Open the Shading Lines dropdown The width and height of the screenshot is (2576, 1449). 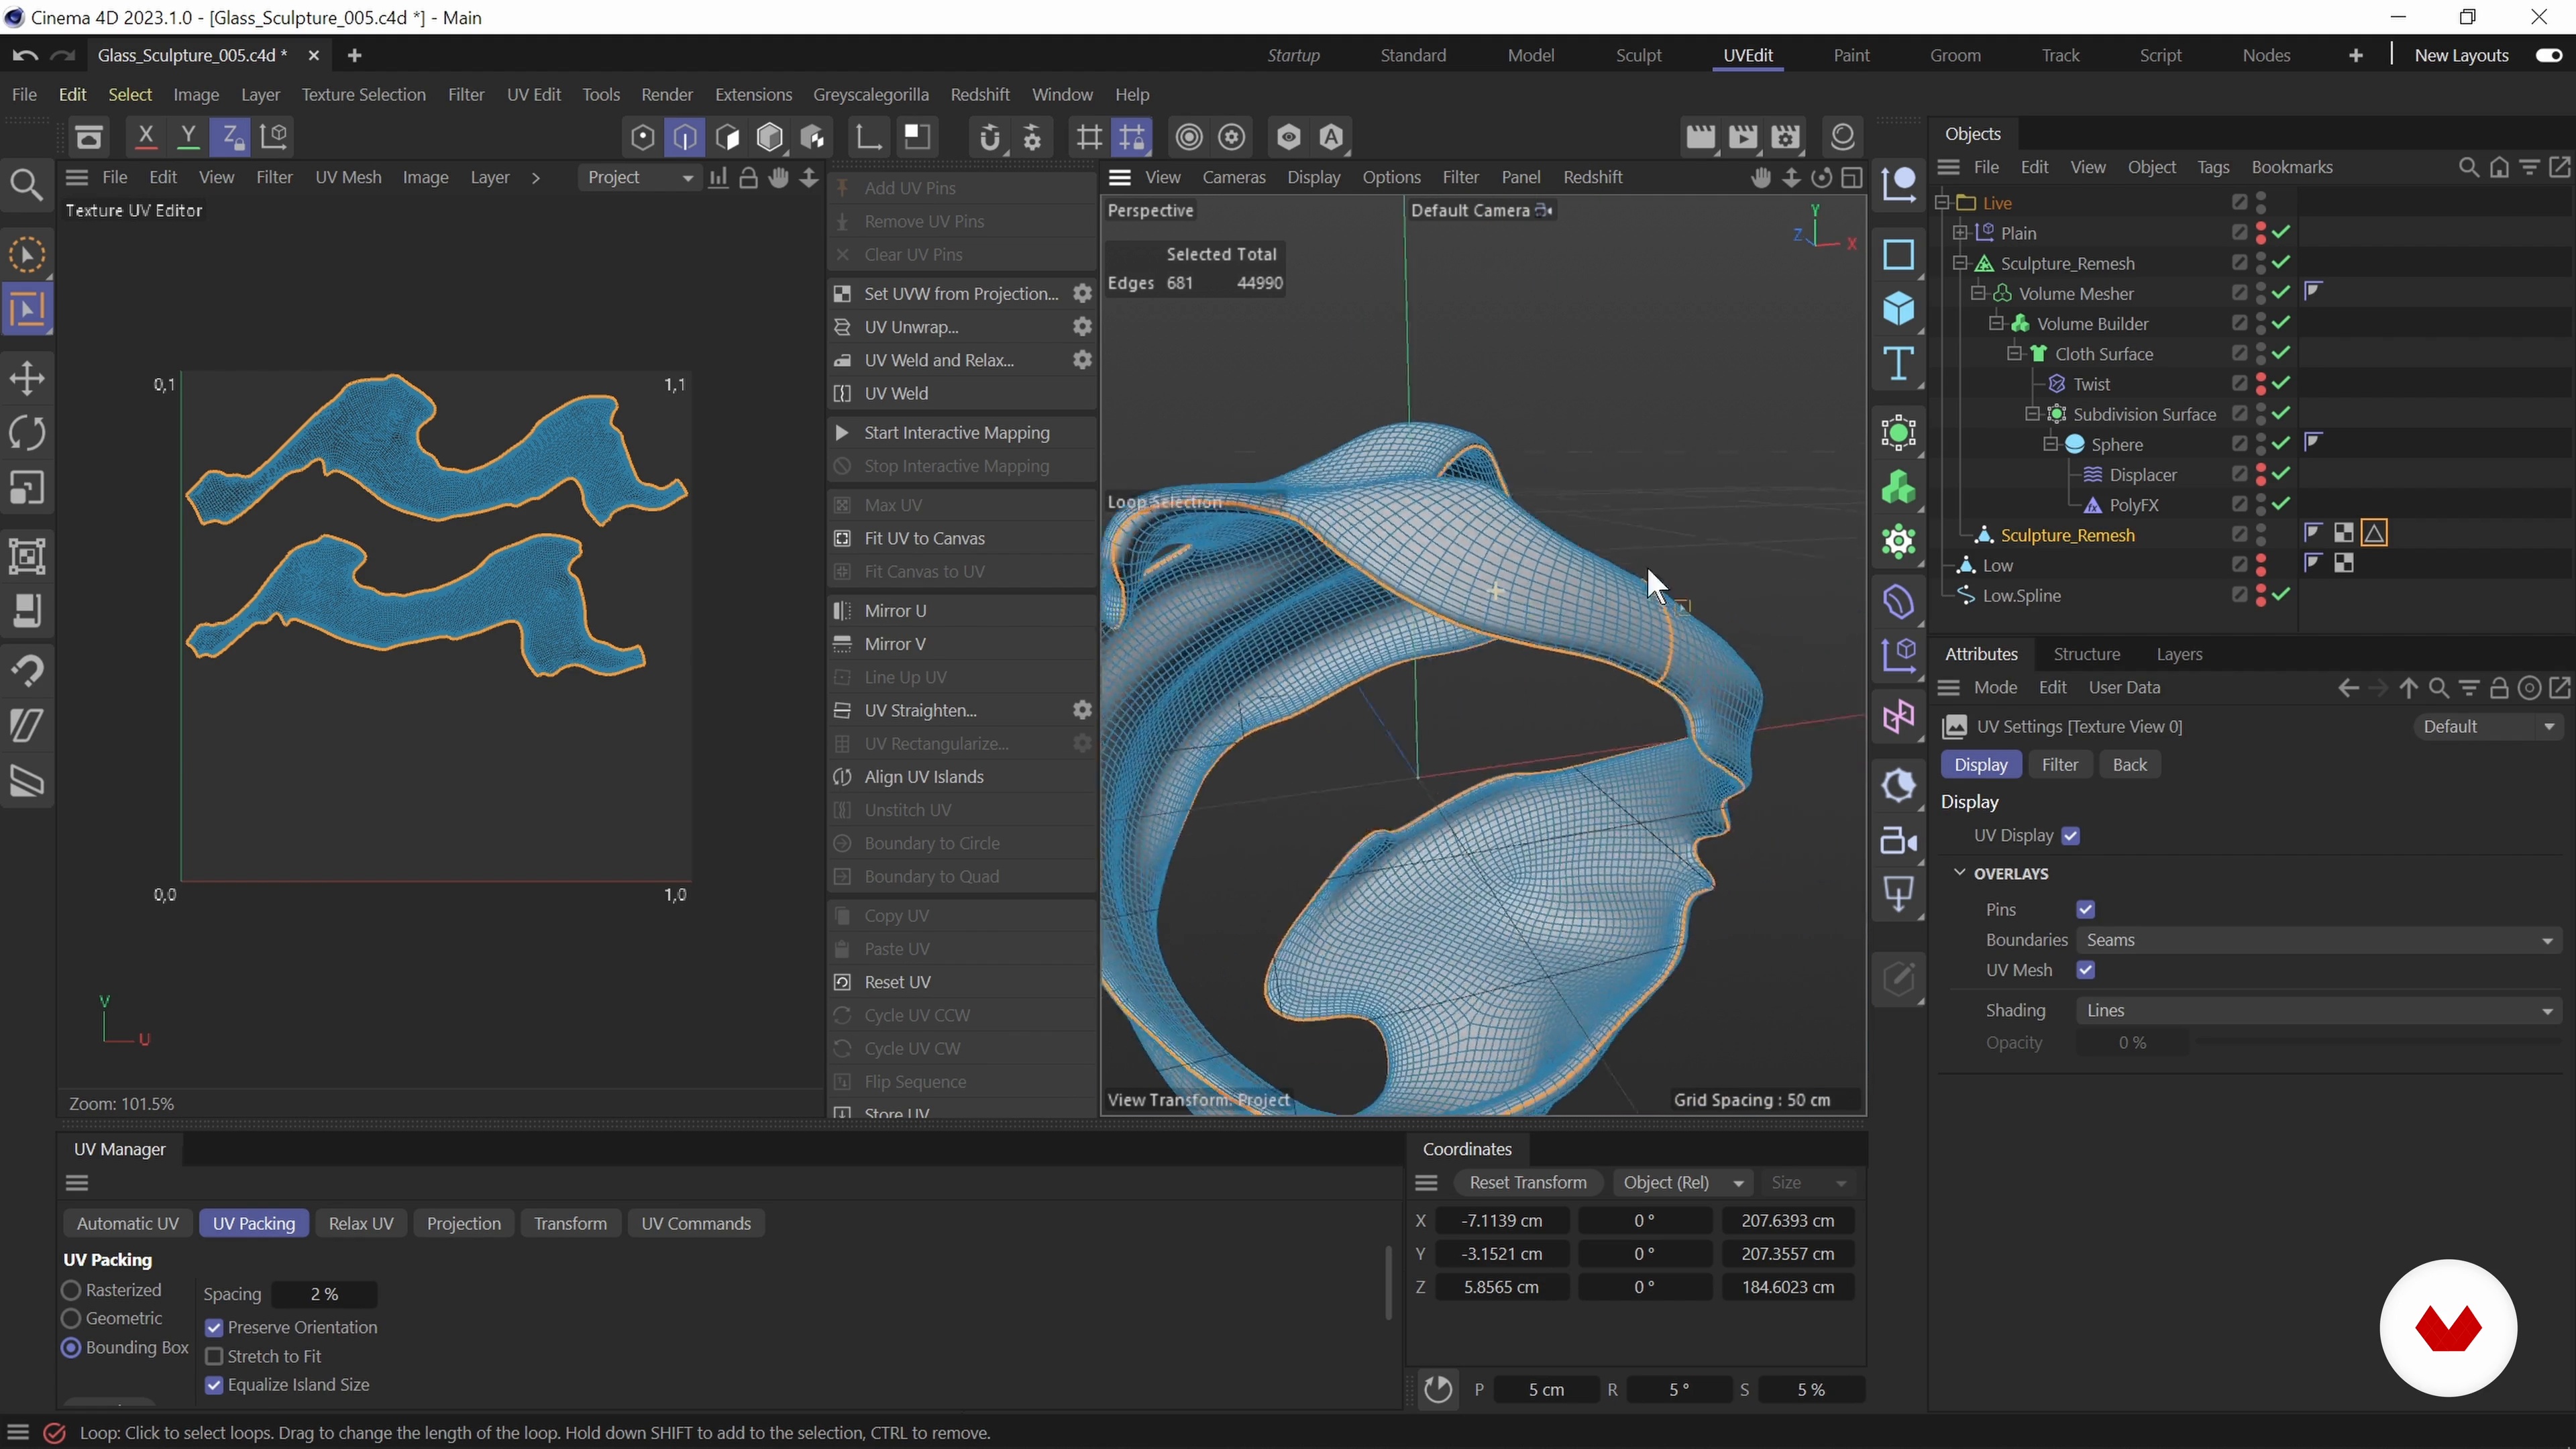click(x=2318, y=1010)
